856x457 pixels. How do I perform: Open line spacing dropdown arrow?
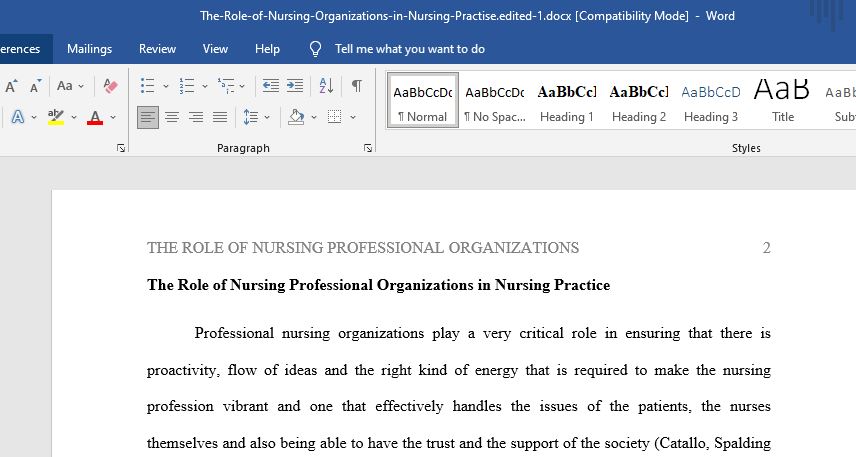(267, 117)
